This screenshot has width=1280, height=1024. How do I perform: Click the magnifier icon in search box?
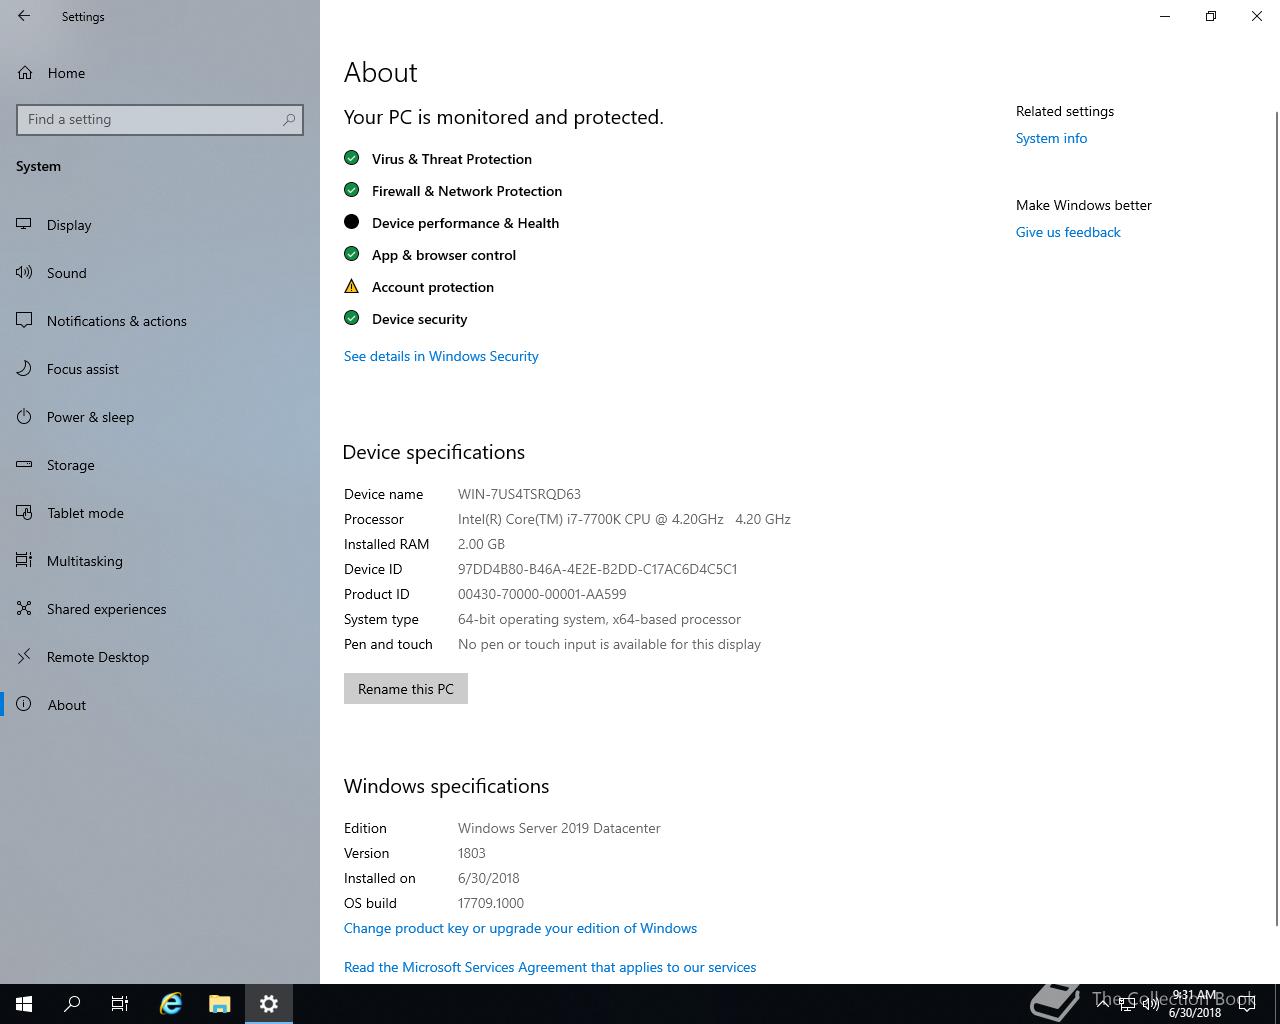[289, 120]
